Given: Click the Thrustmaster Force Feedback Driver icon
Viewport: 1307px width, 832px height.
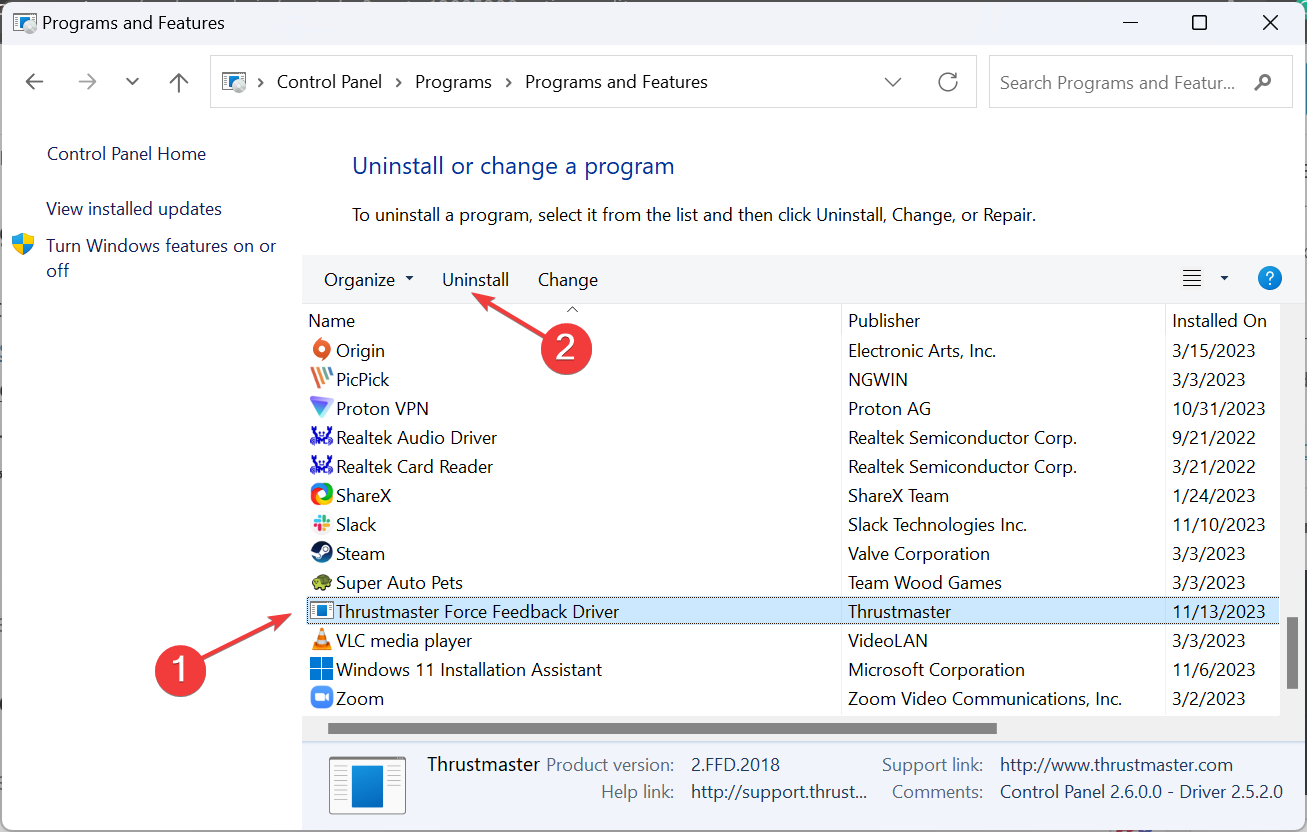Looking at the screenshot, I should (x=321, y=611).
